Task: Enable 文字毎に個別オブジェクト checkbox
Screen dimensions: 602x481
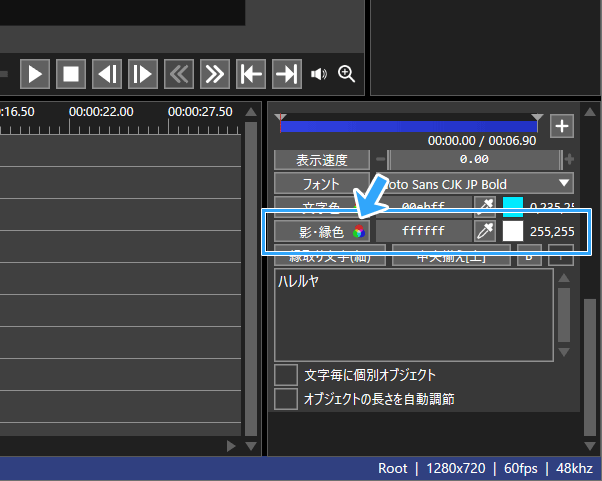Action: point(286,375)
